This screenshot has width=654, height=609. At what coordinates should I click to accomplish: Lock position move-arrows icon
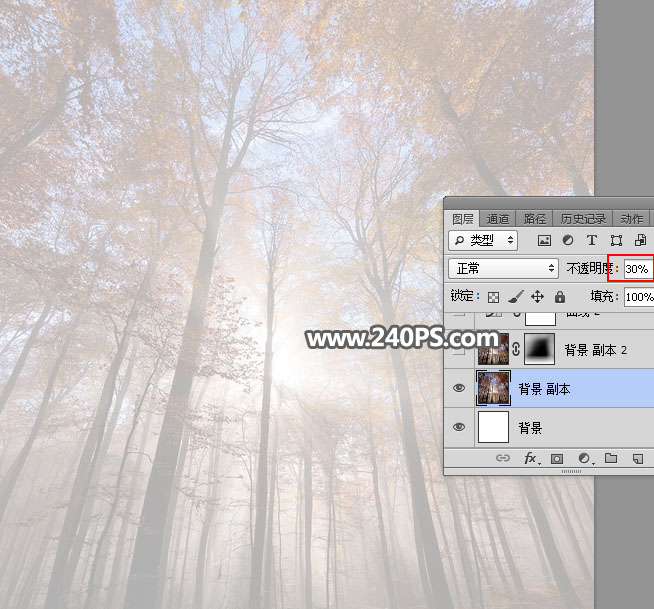point(537,297)
